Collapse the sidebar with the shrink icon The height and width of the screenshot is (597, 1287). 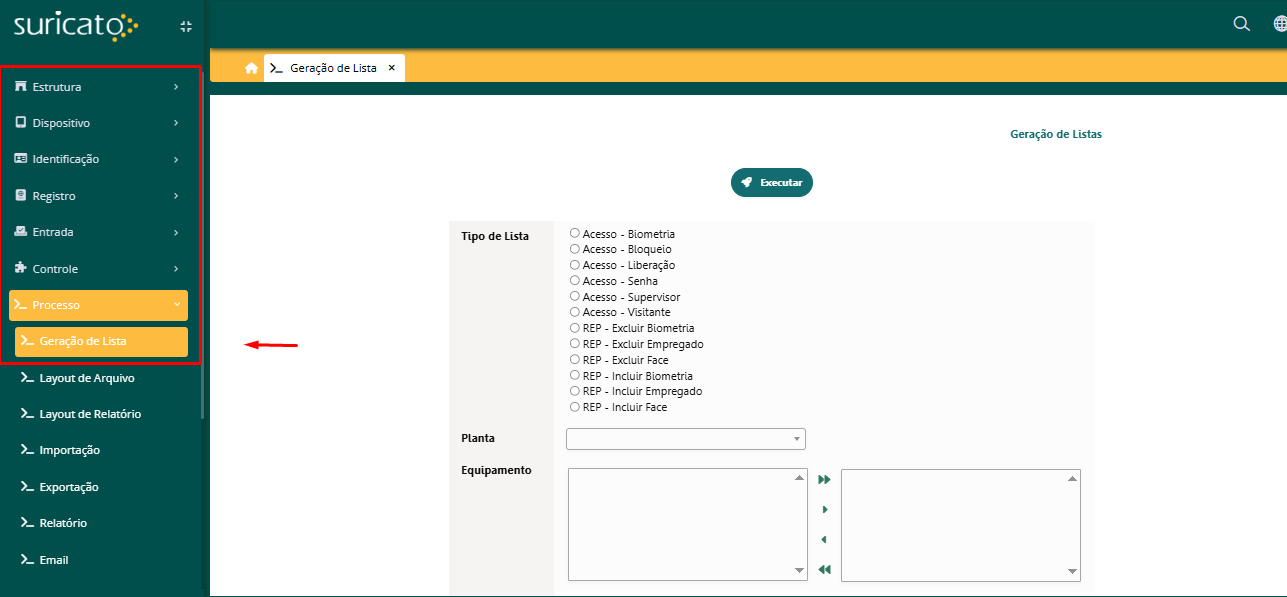point(186,26)
